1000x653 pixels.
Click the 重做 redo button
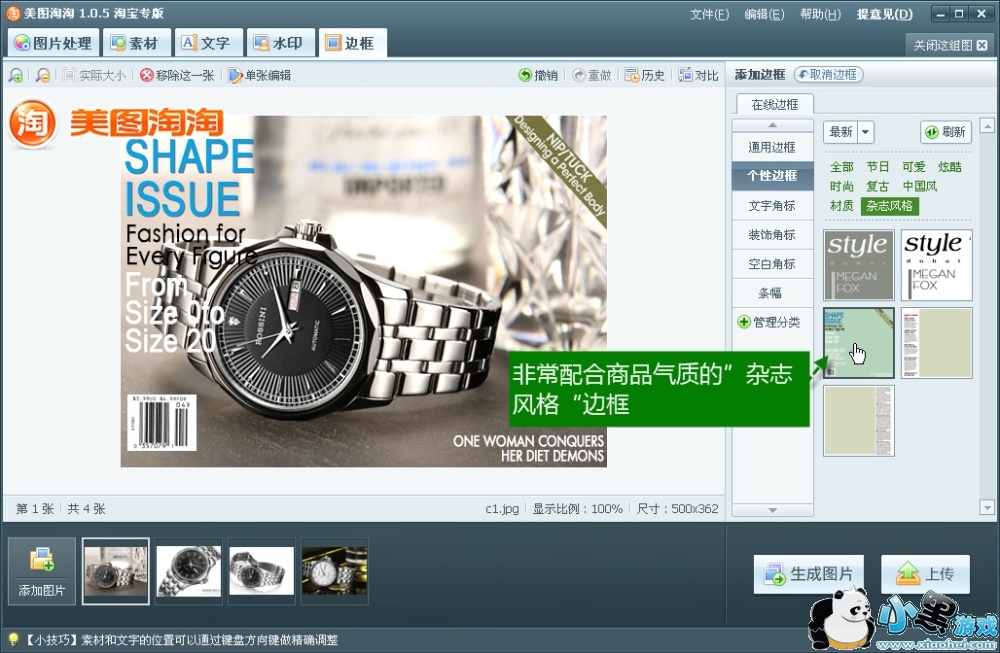(x=591, y=75)
